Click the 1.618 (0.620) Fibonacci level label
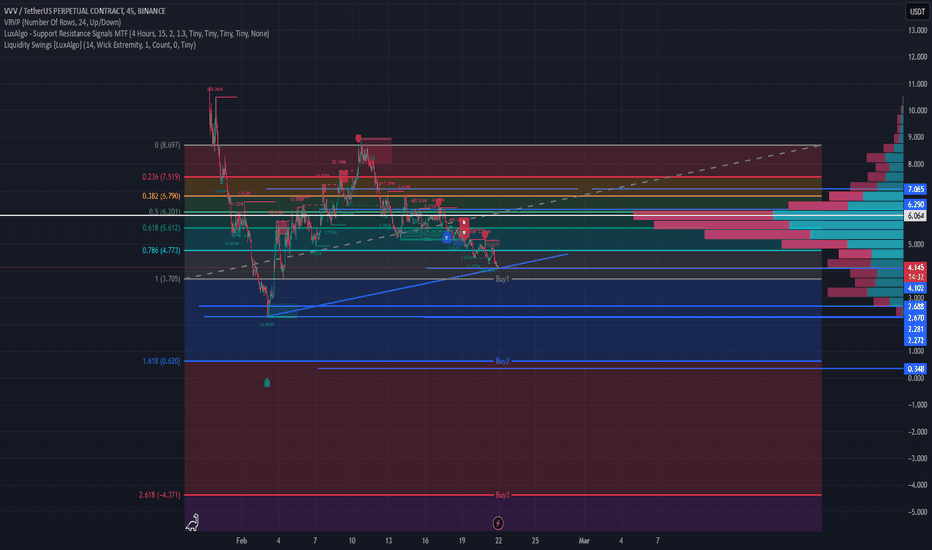 (x=161, y=361)
